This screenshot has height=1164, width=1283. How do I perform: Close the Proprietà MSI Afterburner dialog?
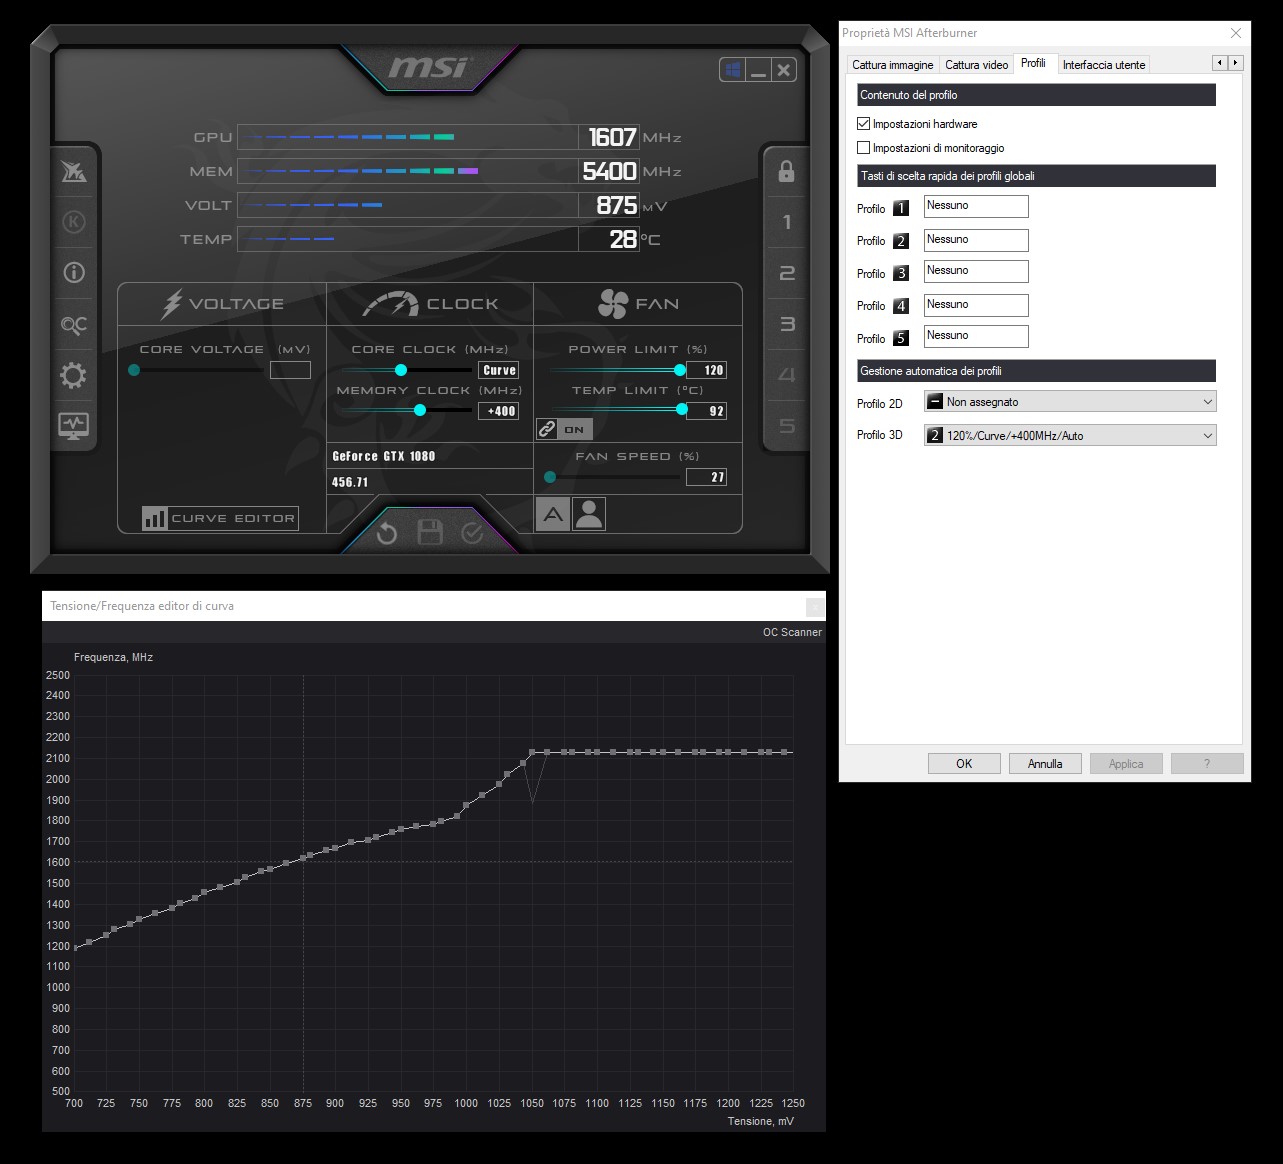click(1236, 33)
